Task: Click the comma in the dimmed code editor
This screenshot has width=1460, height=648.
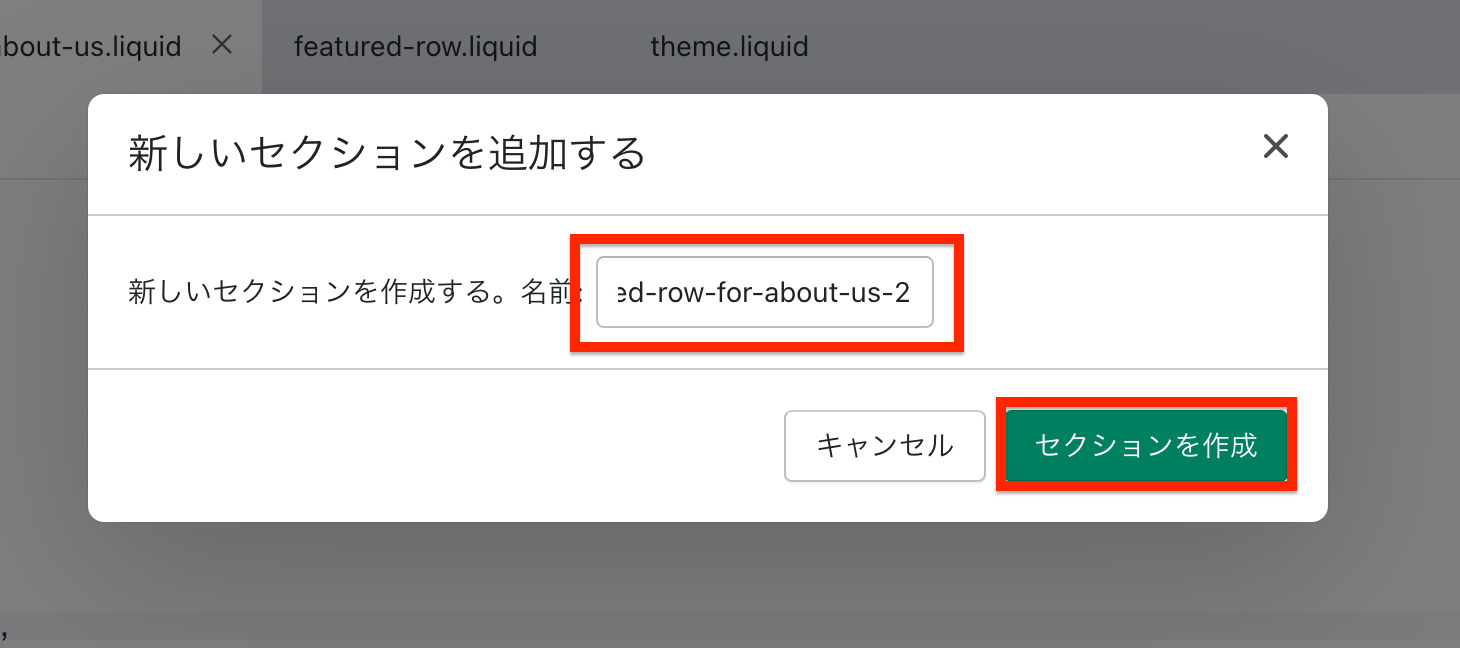Action: [5, 632]
